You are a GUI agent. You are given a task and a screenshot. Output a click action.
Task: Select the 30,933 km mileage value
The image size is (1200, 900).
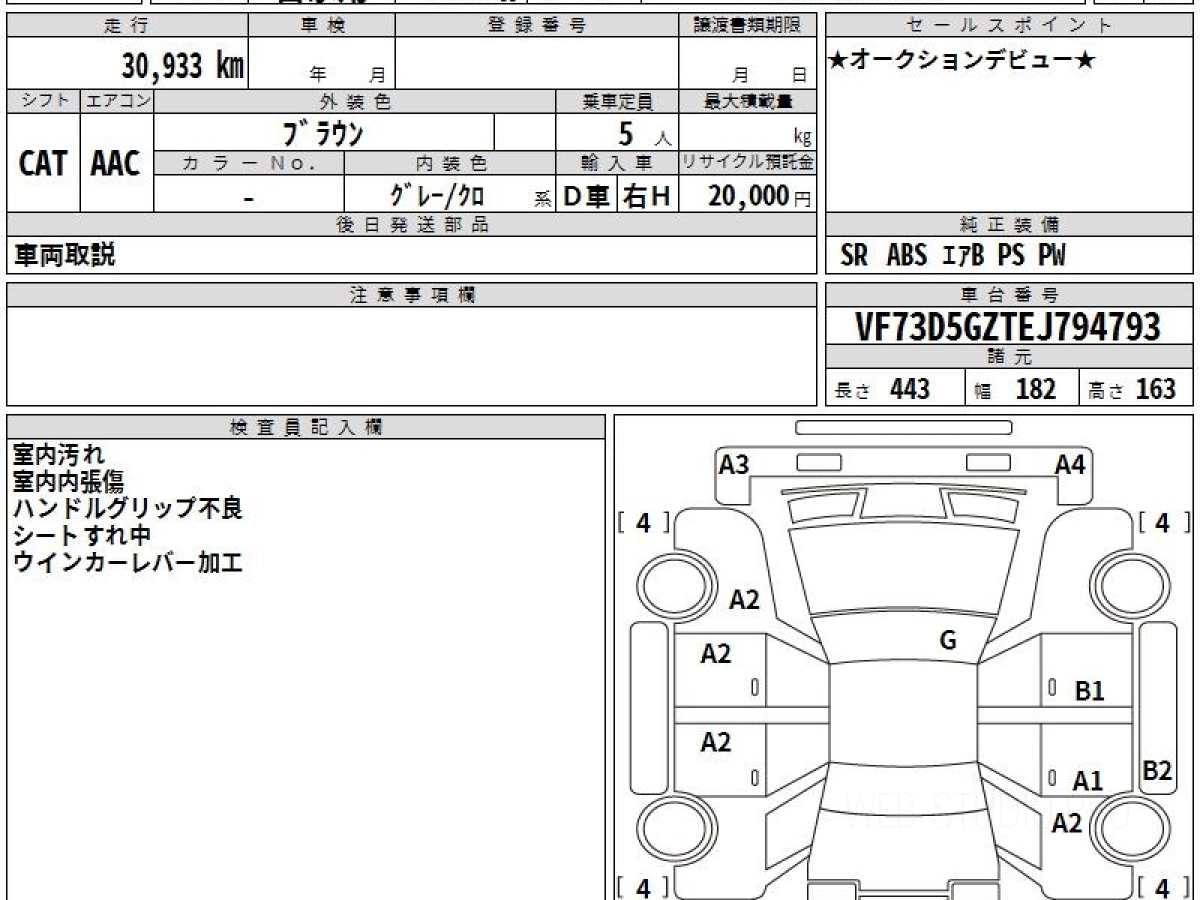coord(183,66)
